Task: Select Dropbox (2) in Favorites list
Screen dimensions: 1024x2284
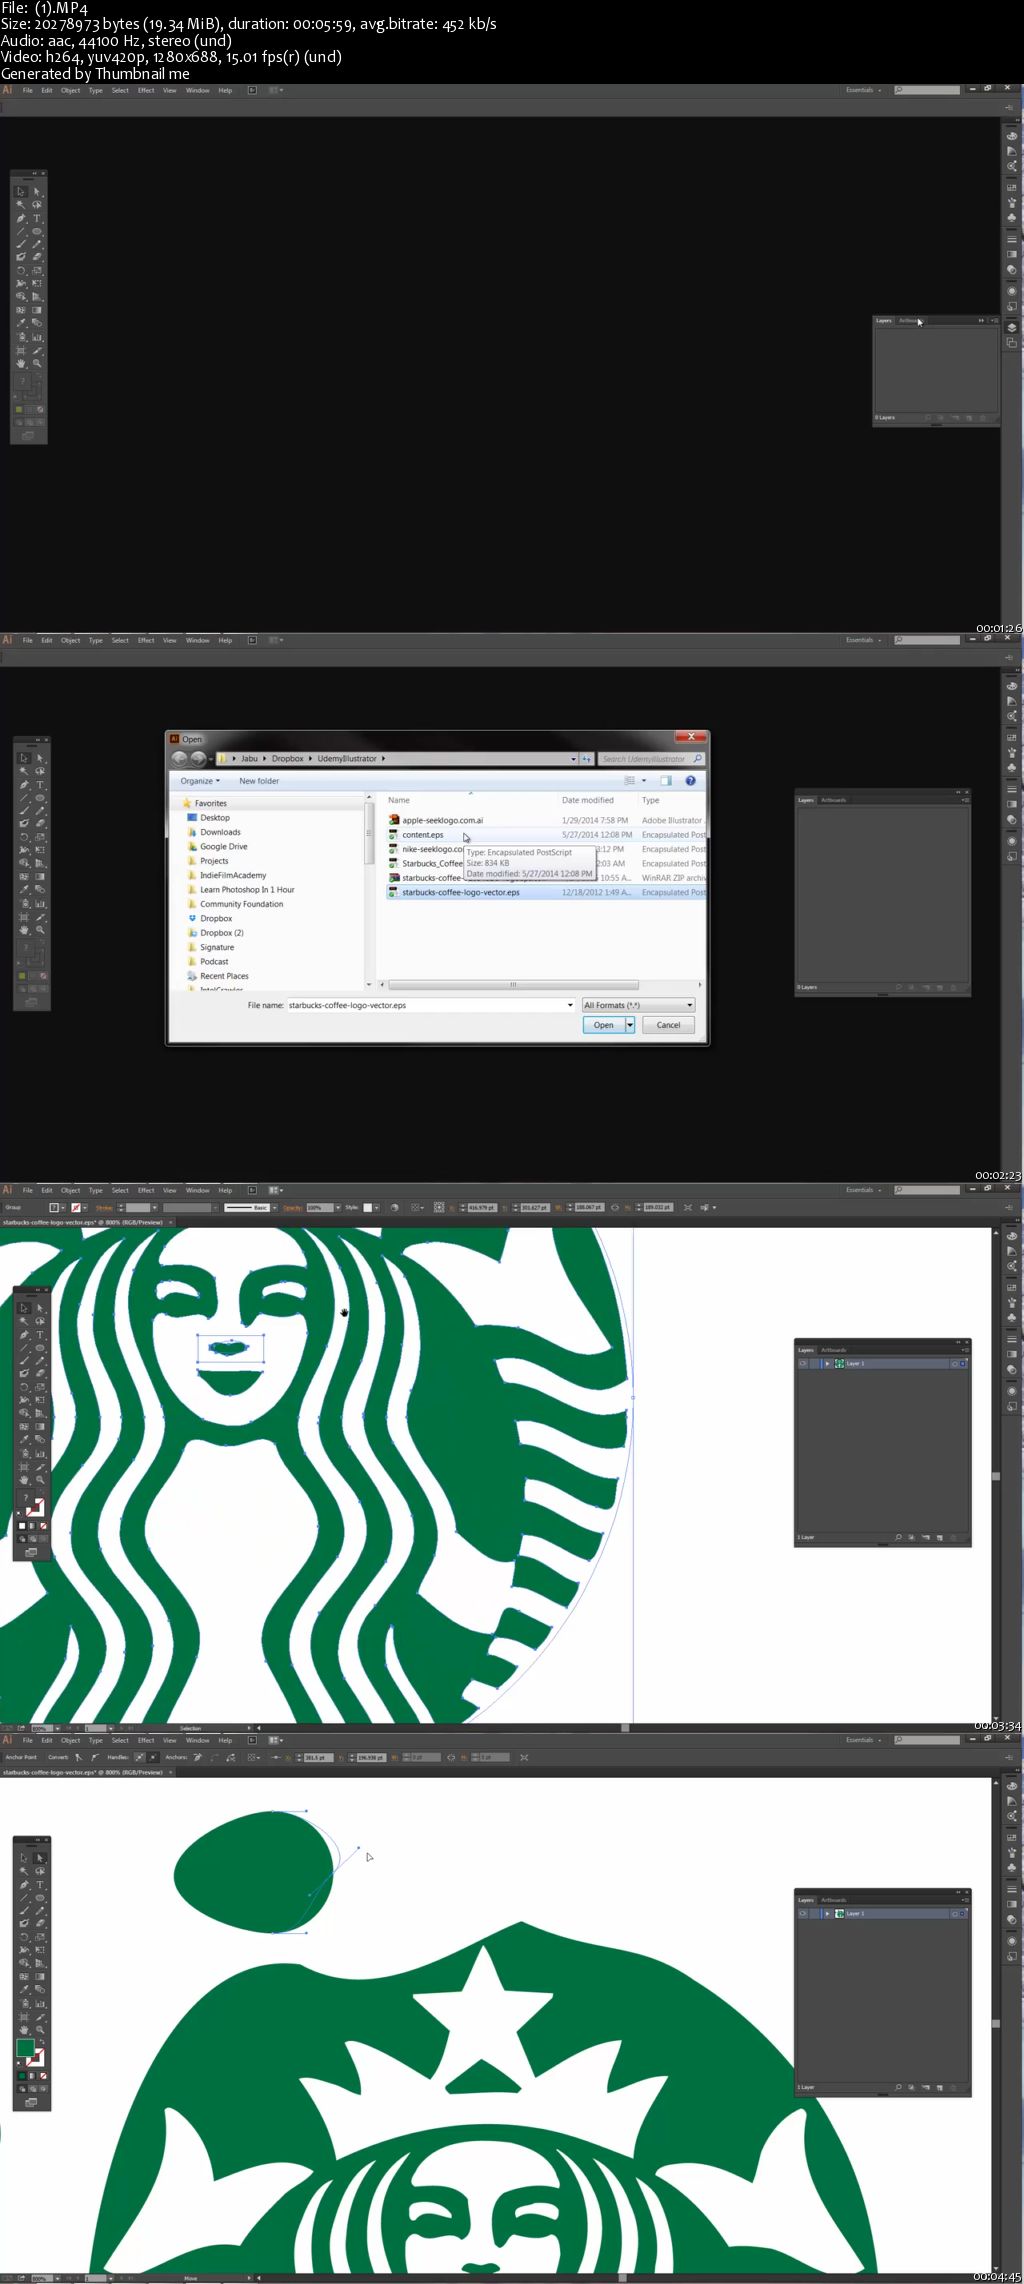Action: pos(222,933)
